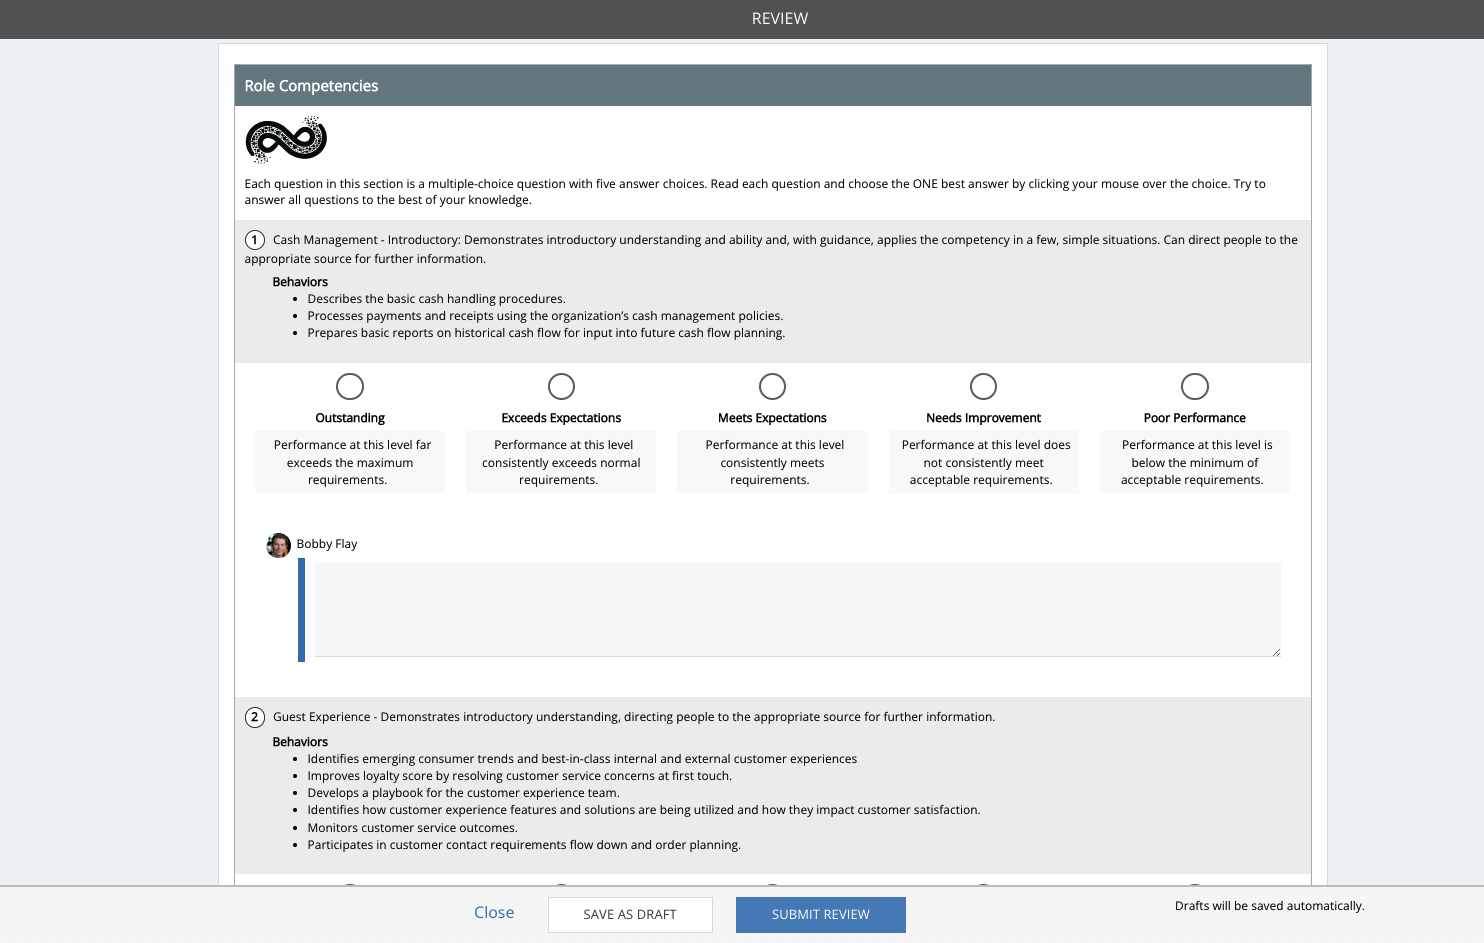Click the Outstanding rating description box

click(x=350, y=462)
